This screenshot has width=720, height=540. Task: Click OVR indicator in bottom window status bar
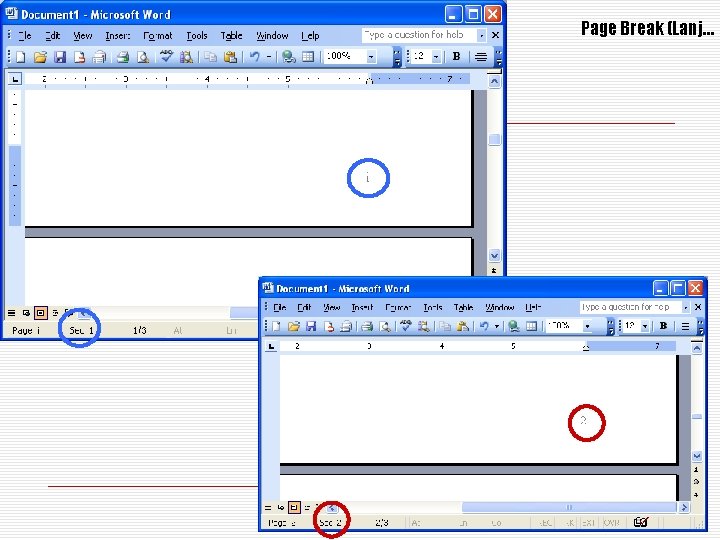[611, 523]
